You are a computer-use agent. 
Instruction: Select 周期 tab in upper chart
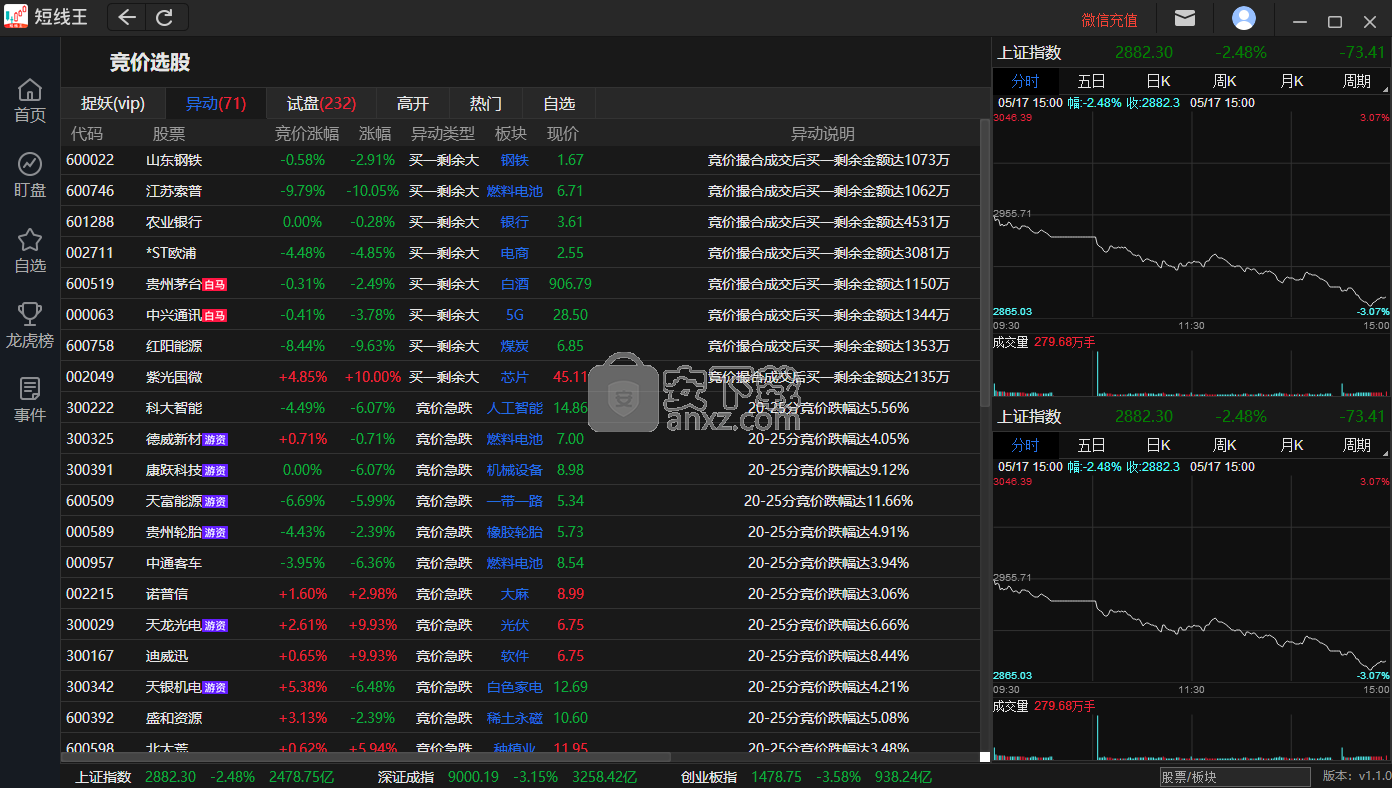click(x=1357, y=81)
